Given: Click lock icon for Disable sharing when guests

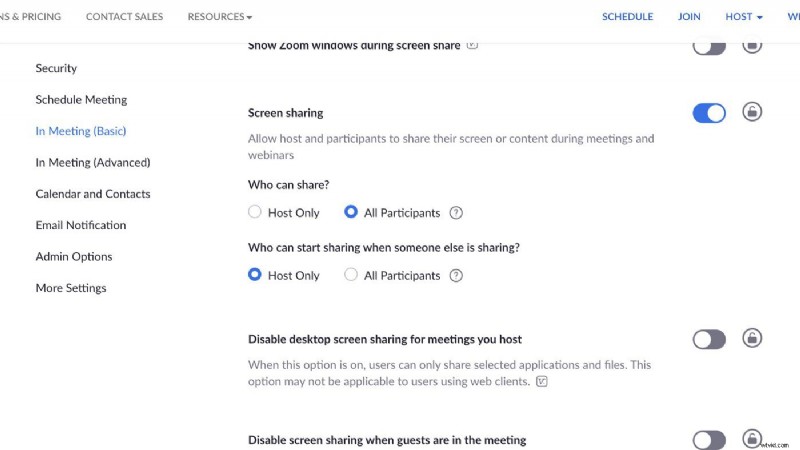Looking at the screenshot, I should (752, 438).
